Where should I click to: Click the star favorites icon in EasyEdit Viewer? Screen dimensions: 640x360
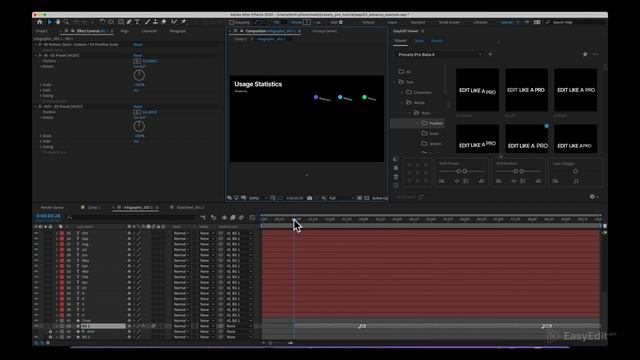[585, 54]
